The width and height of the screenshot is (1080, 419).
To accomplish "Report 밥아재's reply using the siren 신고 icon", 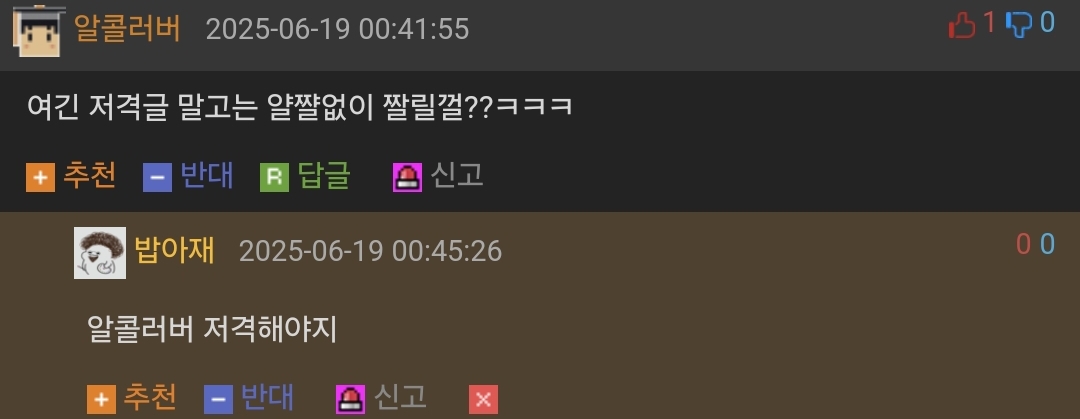I will 350,400.
